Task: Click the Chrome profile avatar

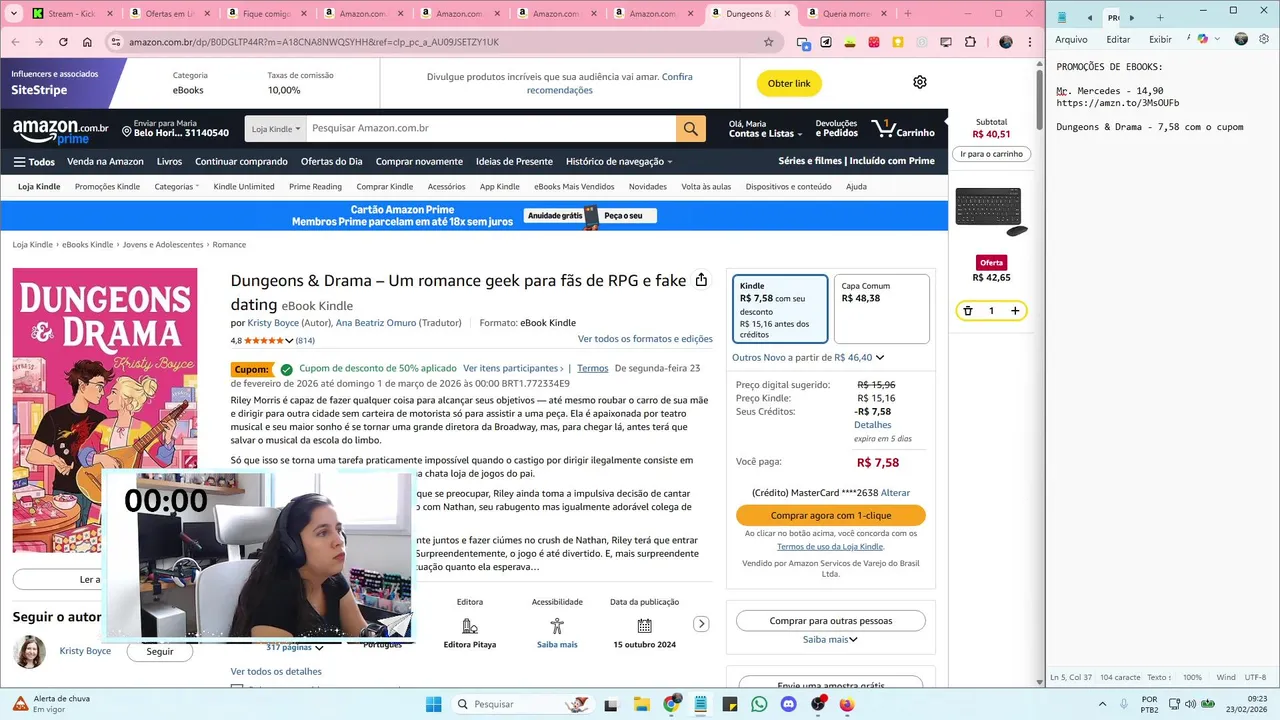Action: pyautogui.click(x=1006, y=42)
